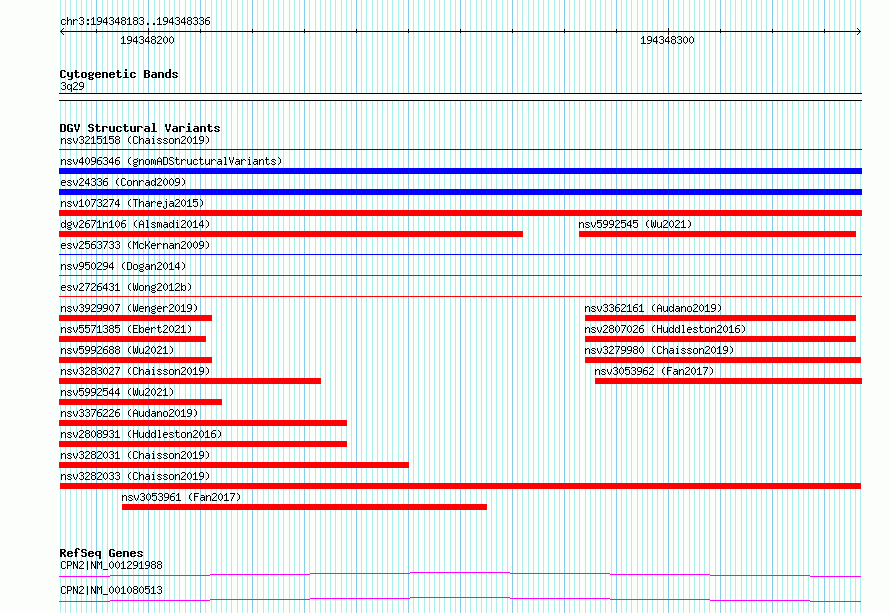Select the CPN2|NM_001291988 gene label

click(111, 565)
